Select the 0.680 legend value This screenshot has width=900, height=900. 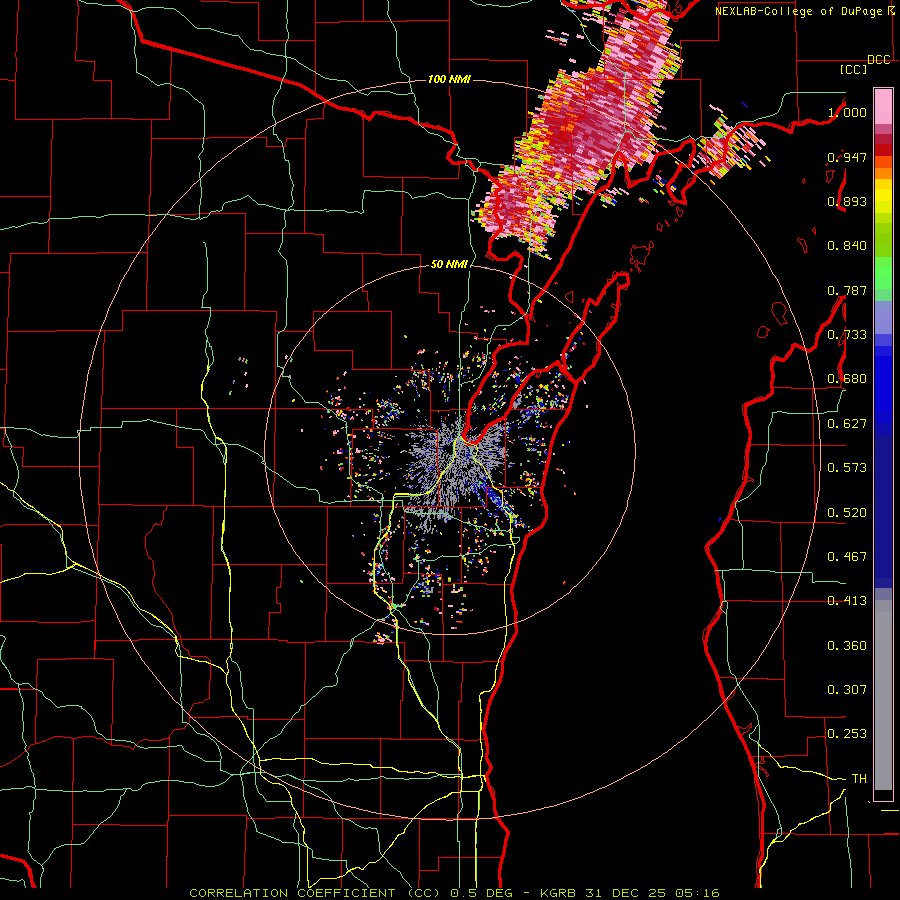[847, 379]
